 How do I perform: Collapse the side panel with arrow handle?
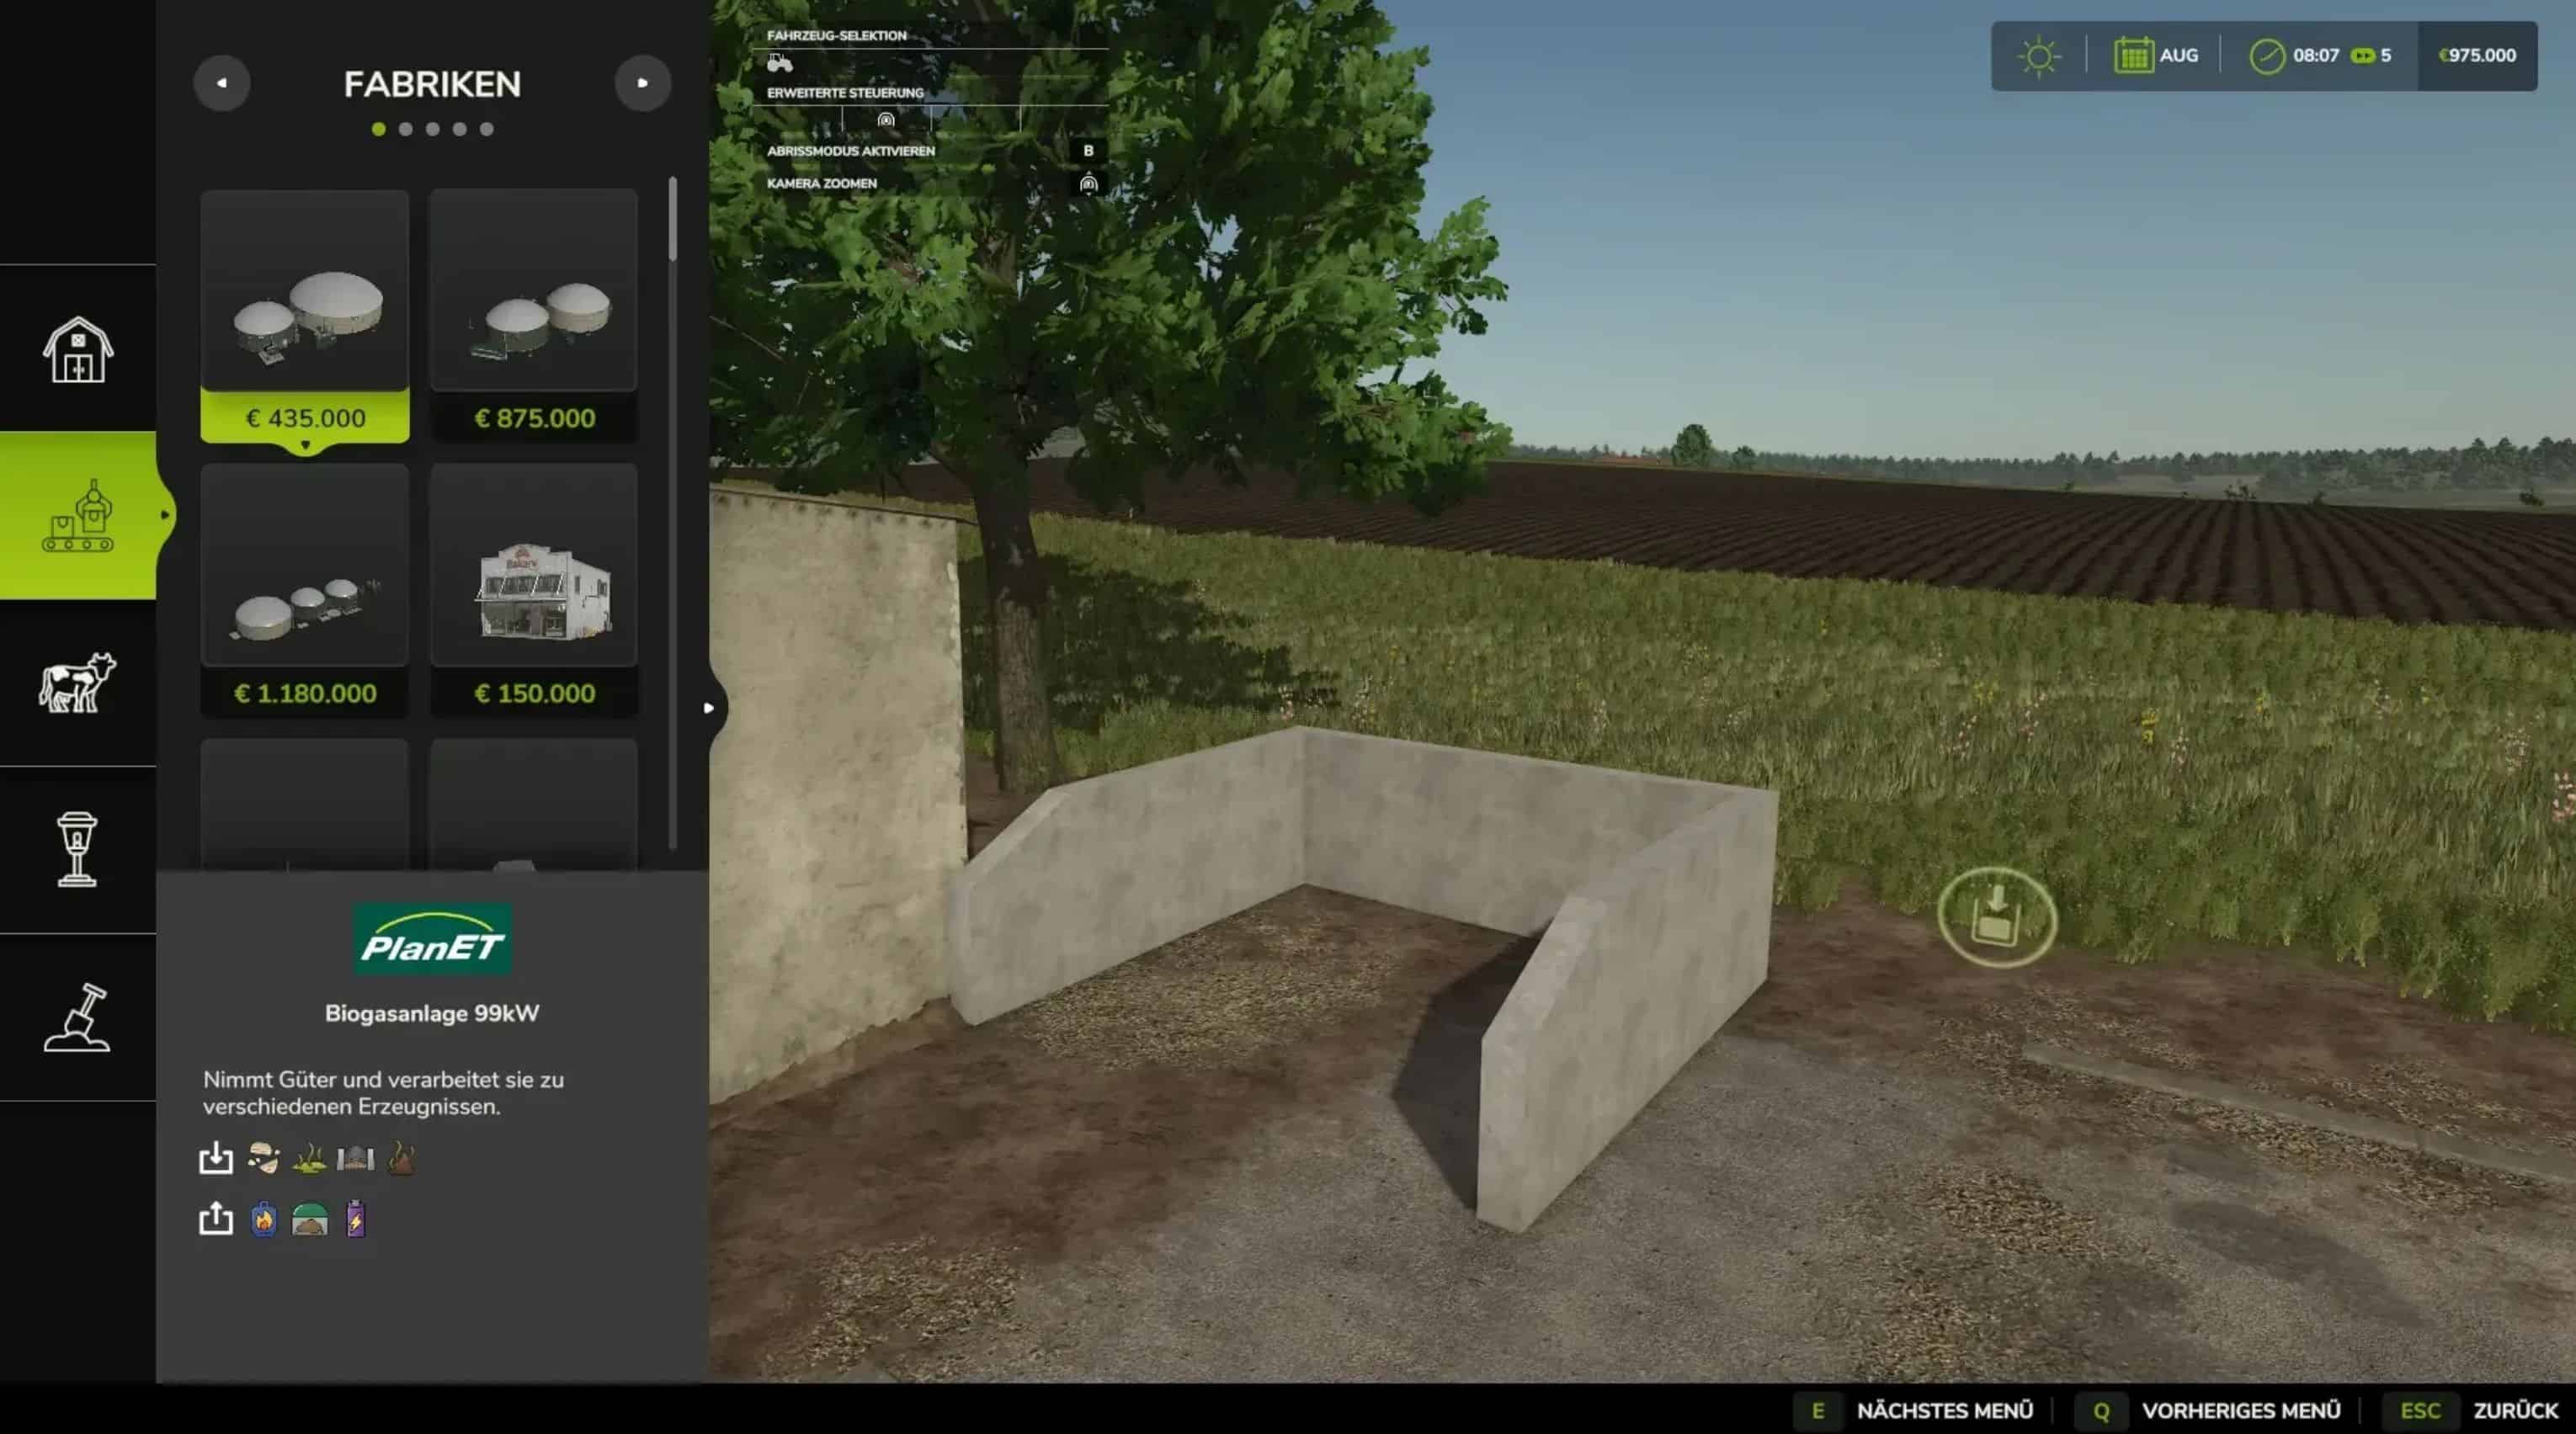click(709, 708)
